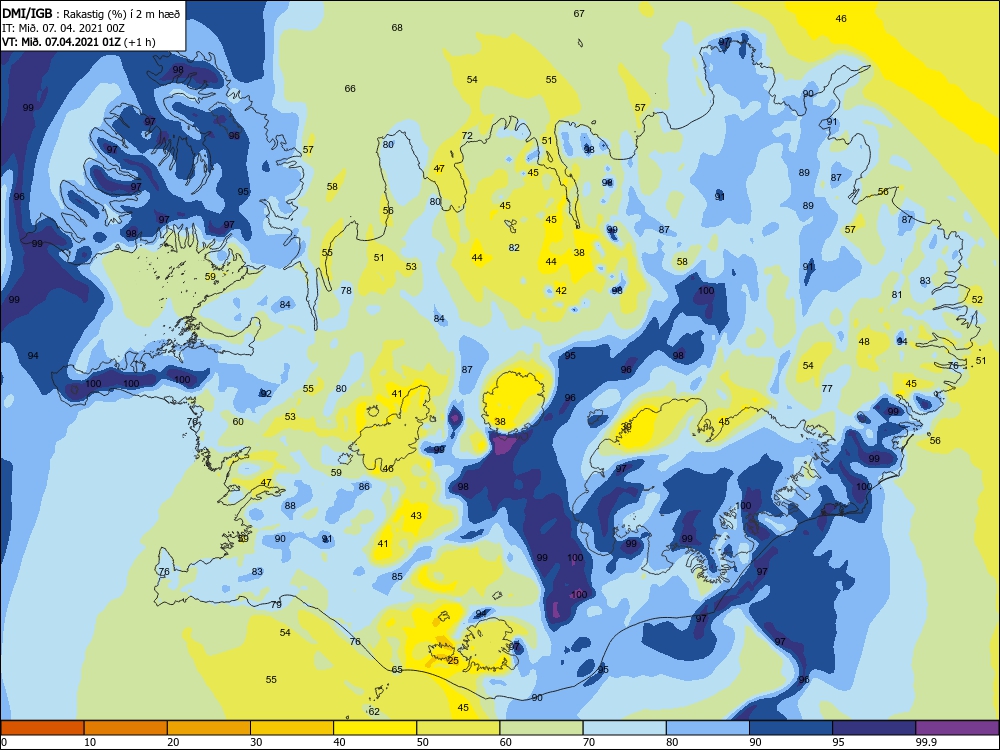Select the map value '77'
Viewport: 1000px width, 750px height.
click(x=827, y=388)
